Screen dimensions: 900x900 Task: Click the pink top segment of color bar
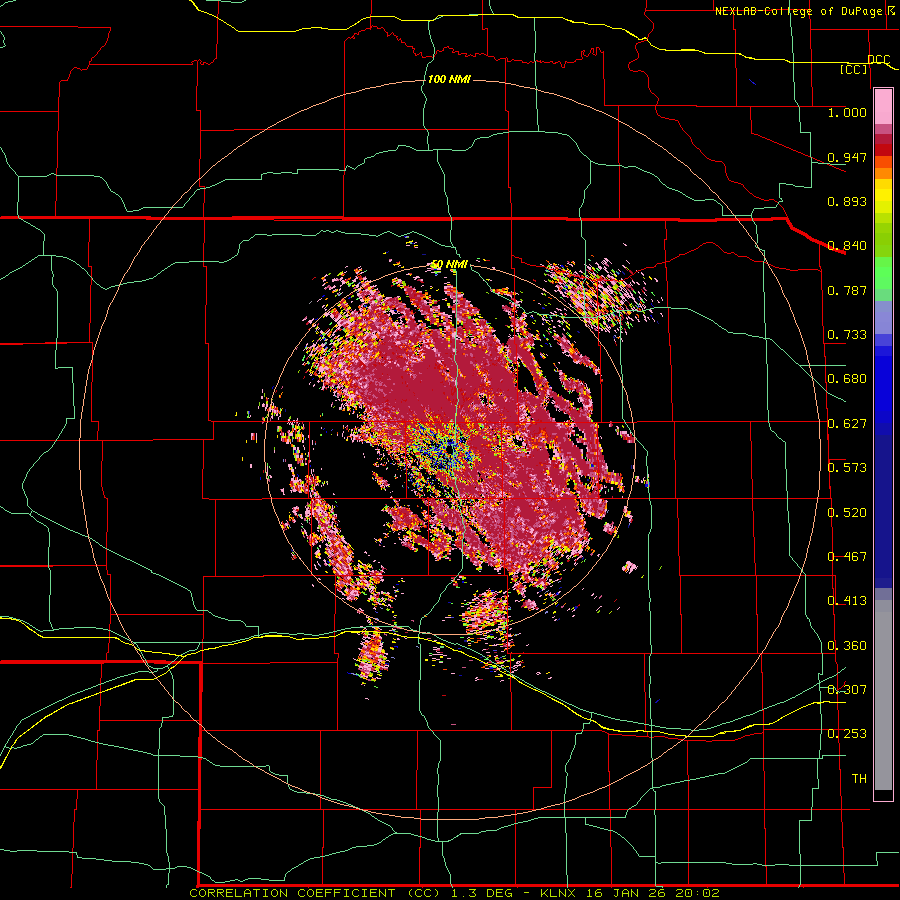tap(883, 106)
